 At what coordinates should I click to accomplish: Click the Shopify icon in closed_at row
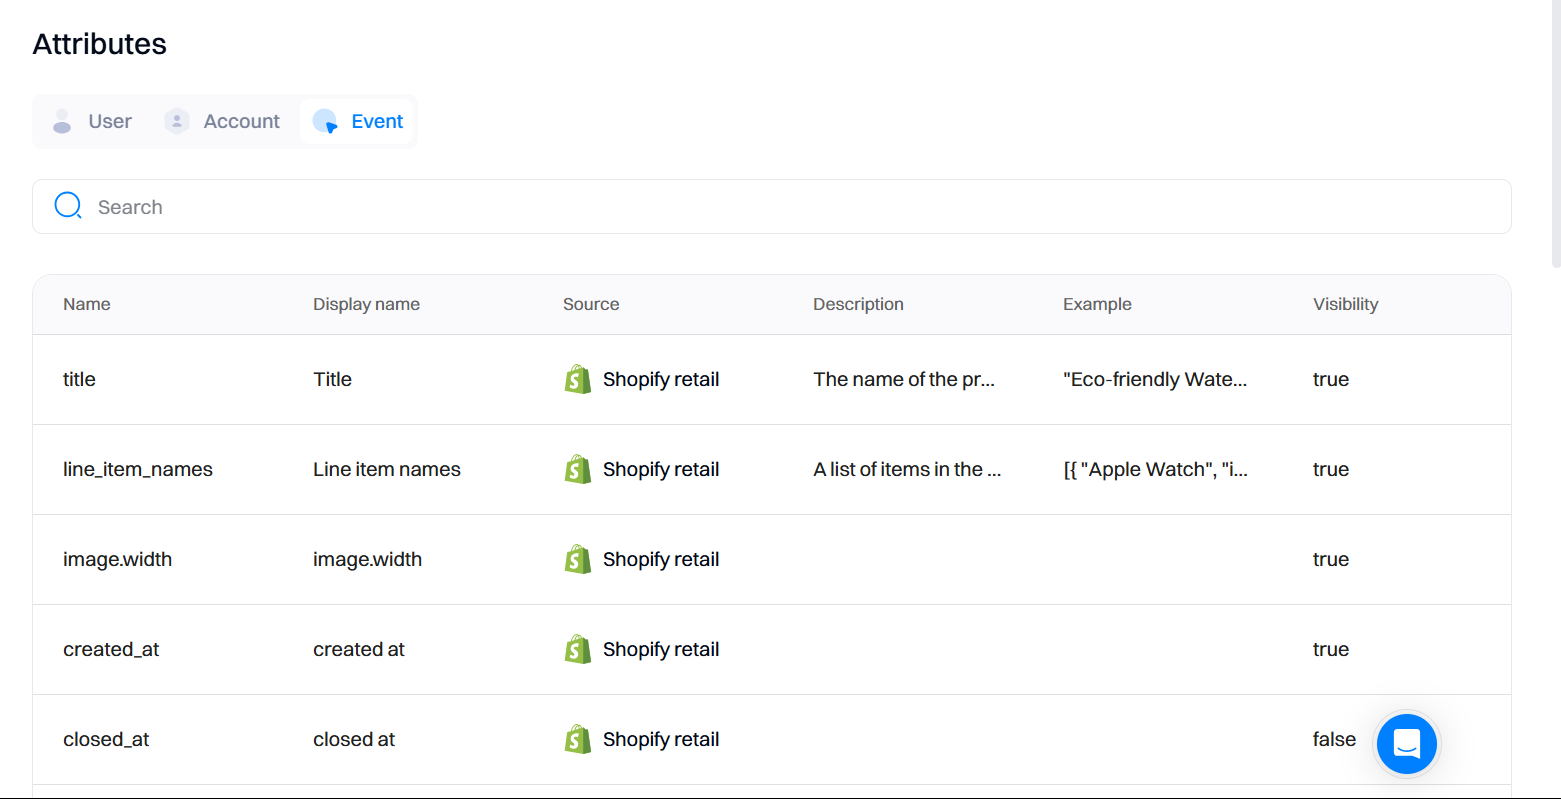578,739
